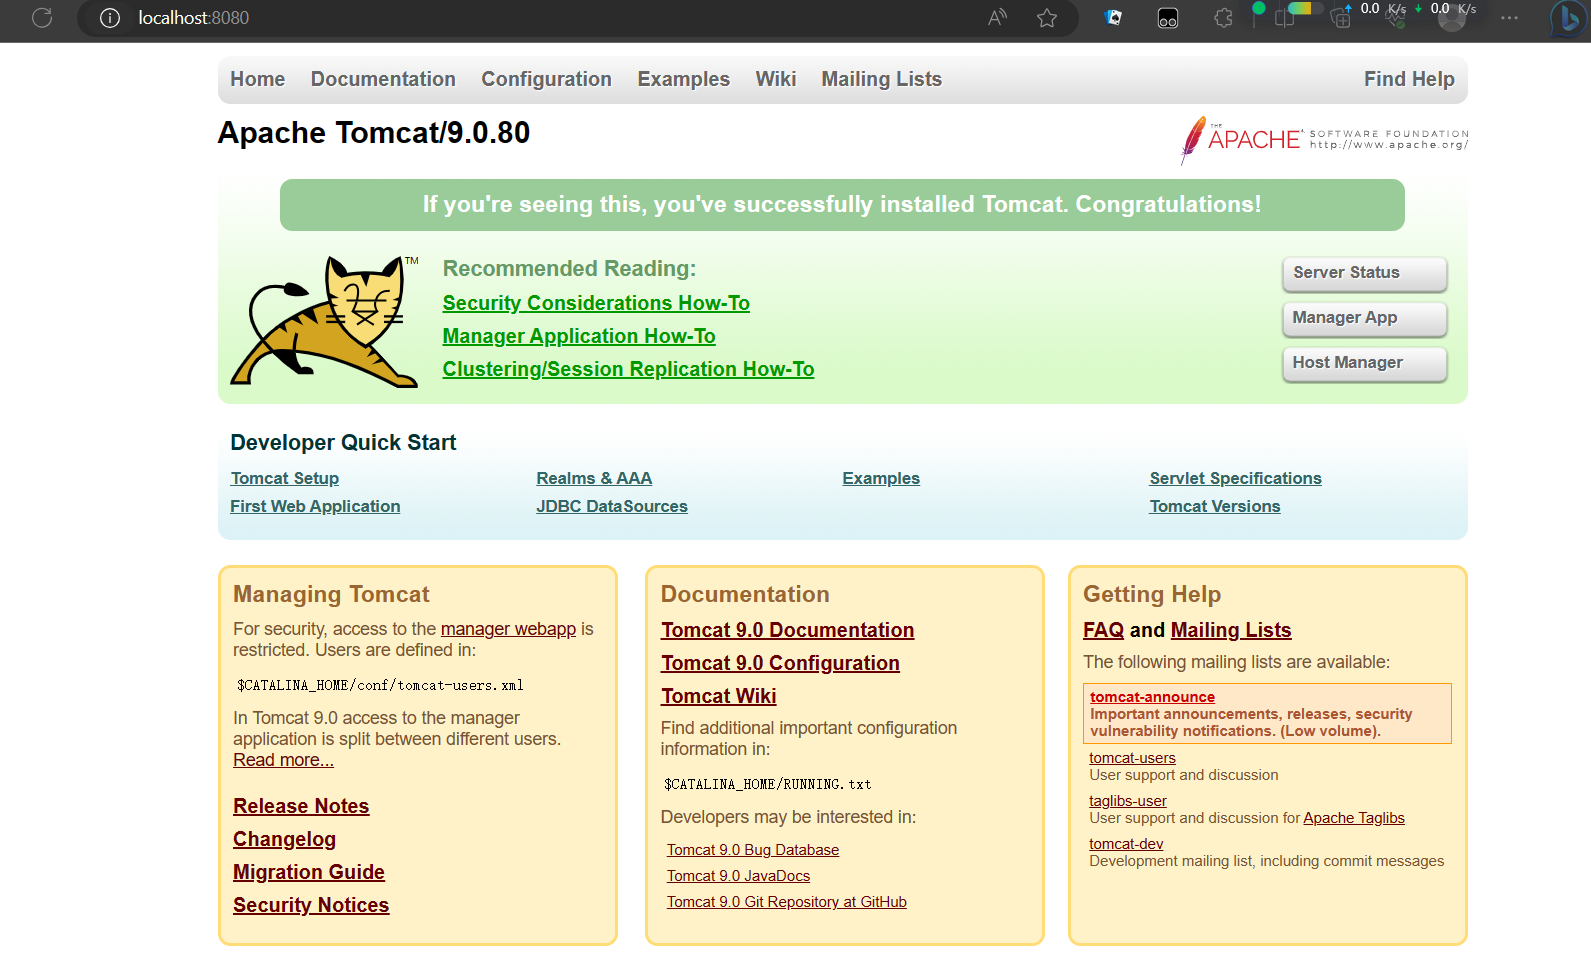
Task: Open the Home nav item
Action: [x=257, y=79]
